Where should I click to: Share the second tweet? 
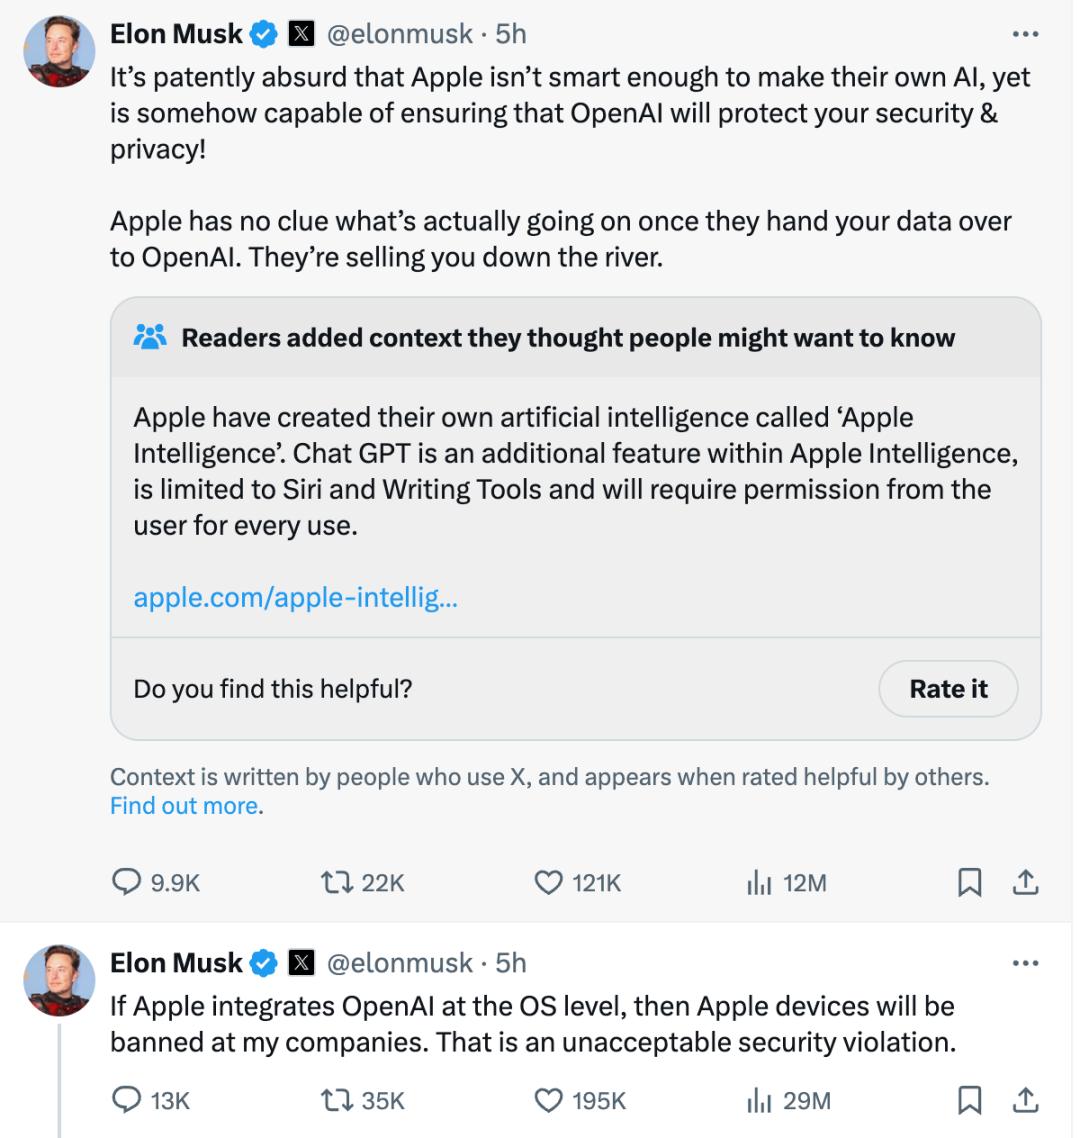[1026, 1100]
